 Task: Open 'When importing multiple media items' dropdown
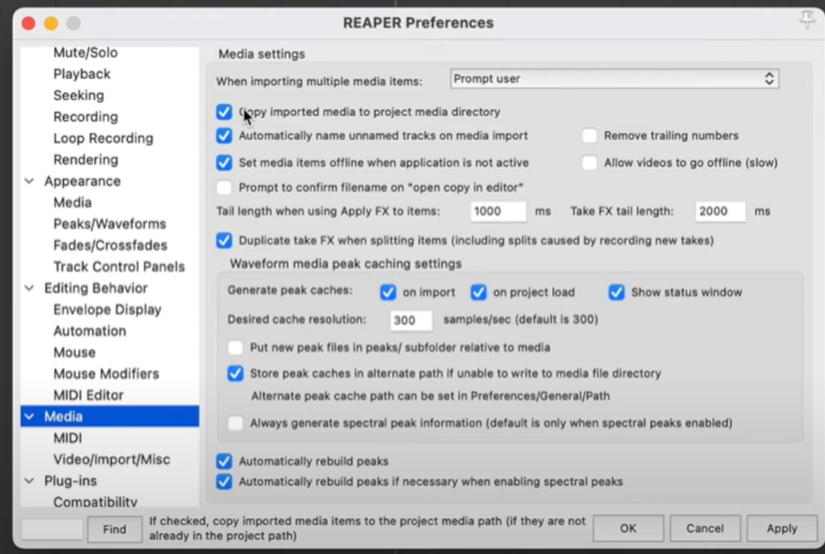click(x=613, y=79)
